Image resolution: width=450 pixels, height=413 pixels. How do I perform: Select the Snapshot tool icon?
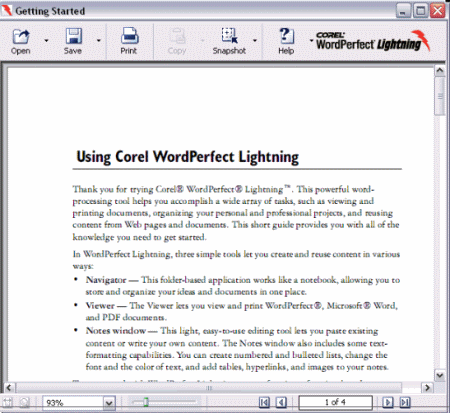point(229,36)
